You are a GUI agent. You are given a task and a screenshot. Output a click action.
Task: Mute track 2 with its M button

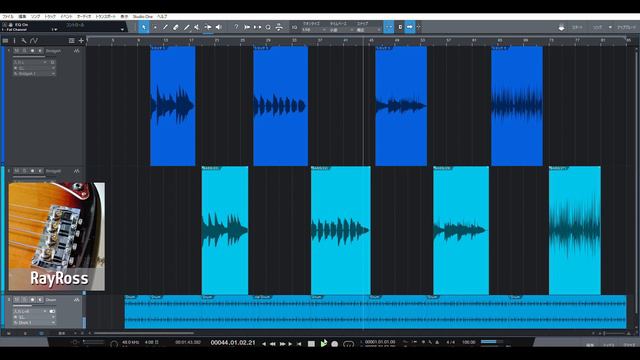coord(17,171)
